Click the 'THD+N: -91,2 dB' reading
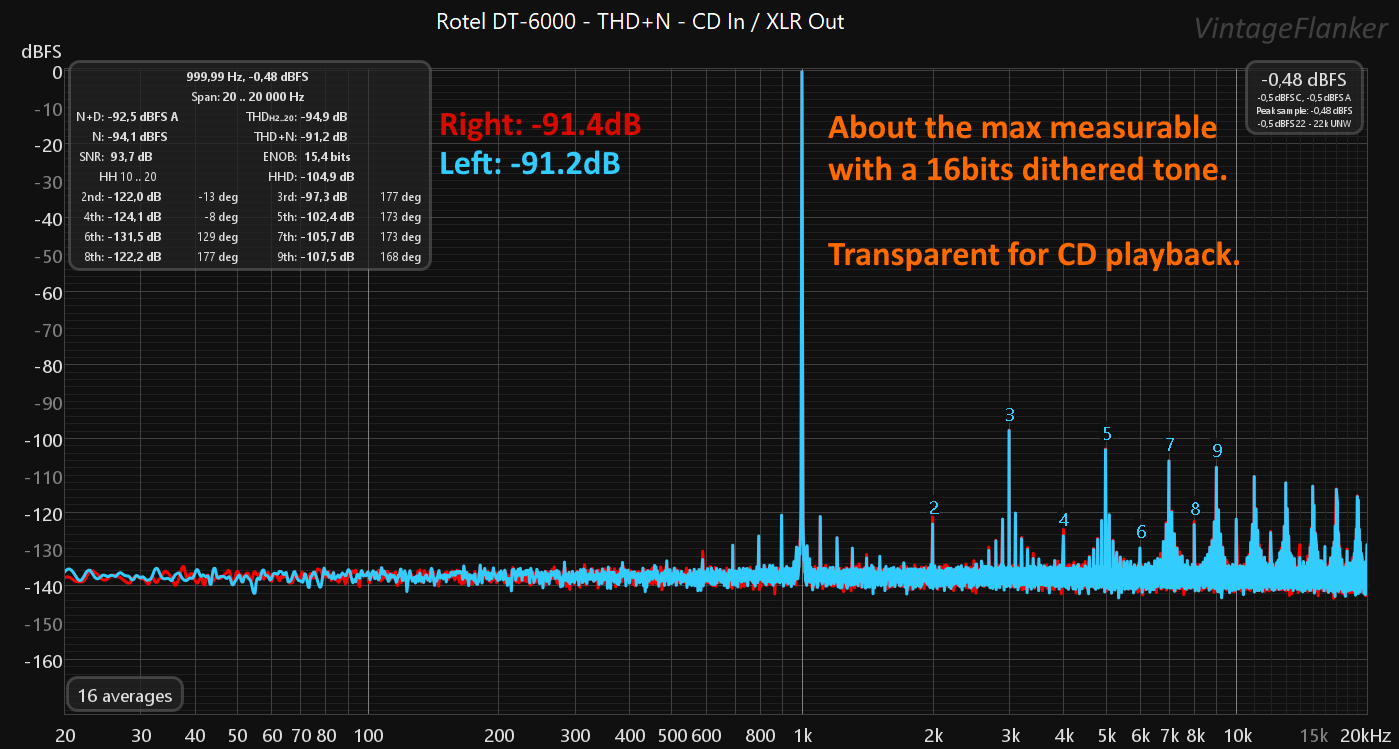This screenshot has height=749, width=1399. [x=301, y=136]
